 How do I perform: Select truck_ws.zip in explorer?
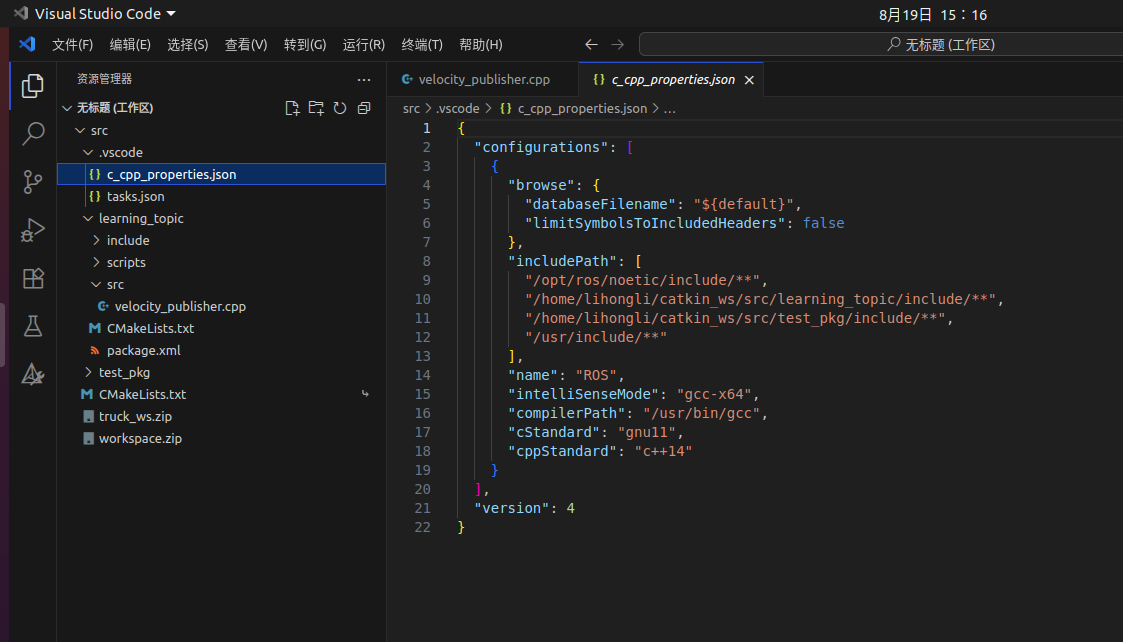[221, 416]
